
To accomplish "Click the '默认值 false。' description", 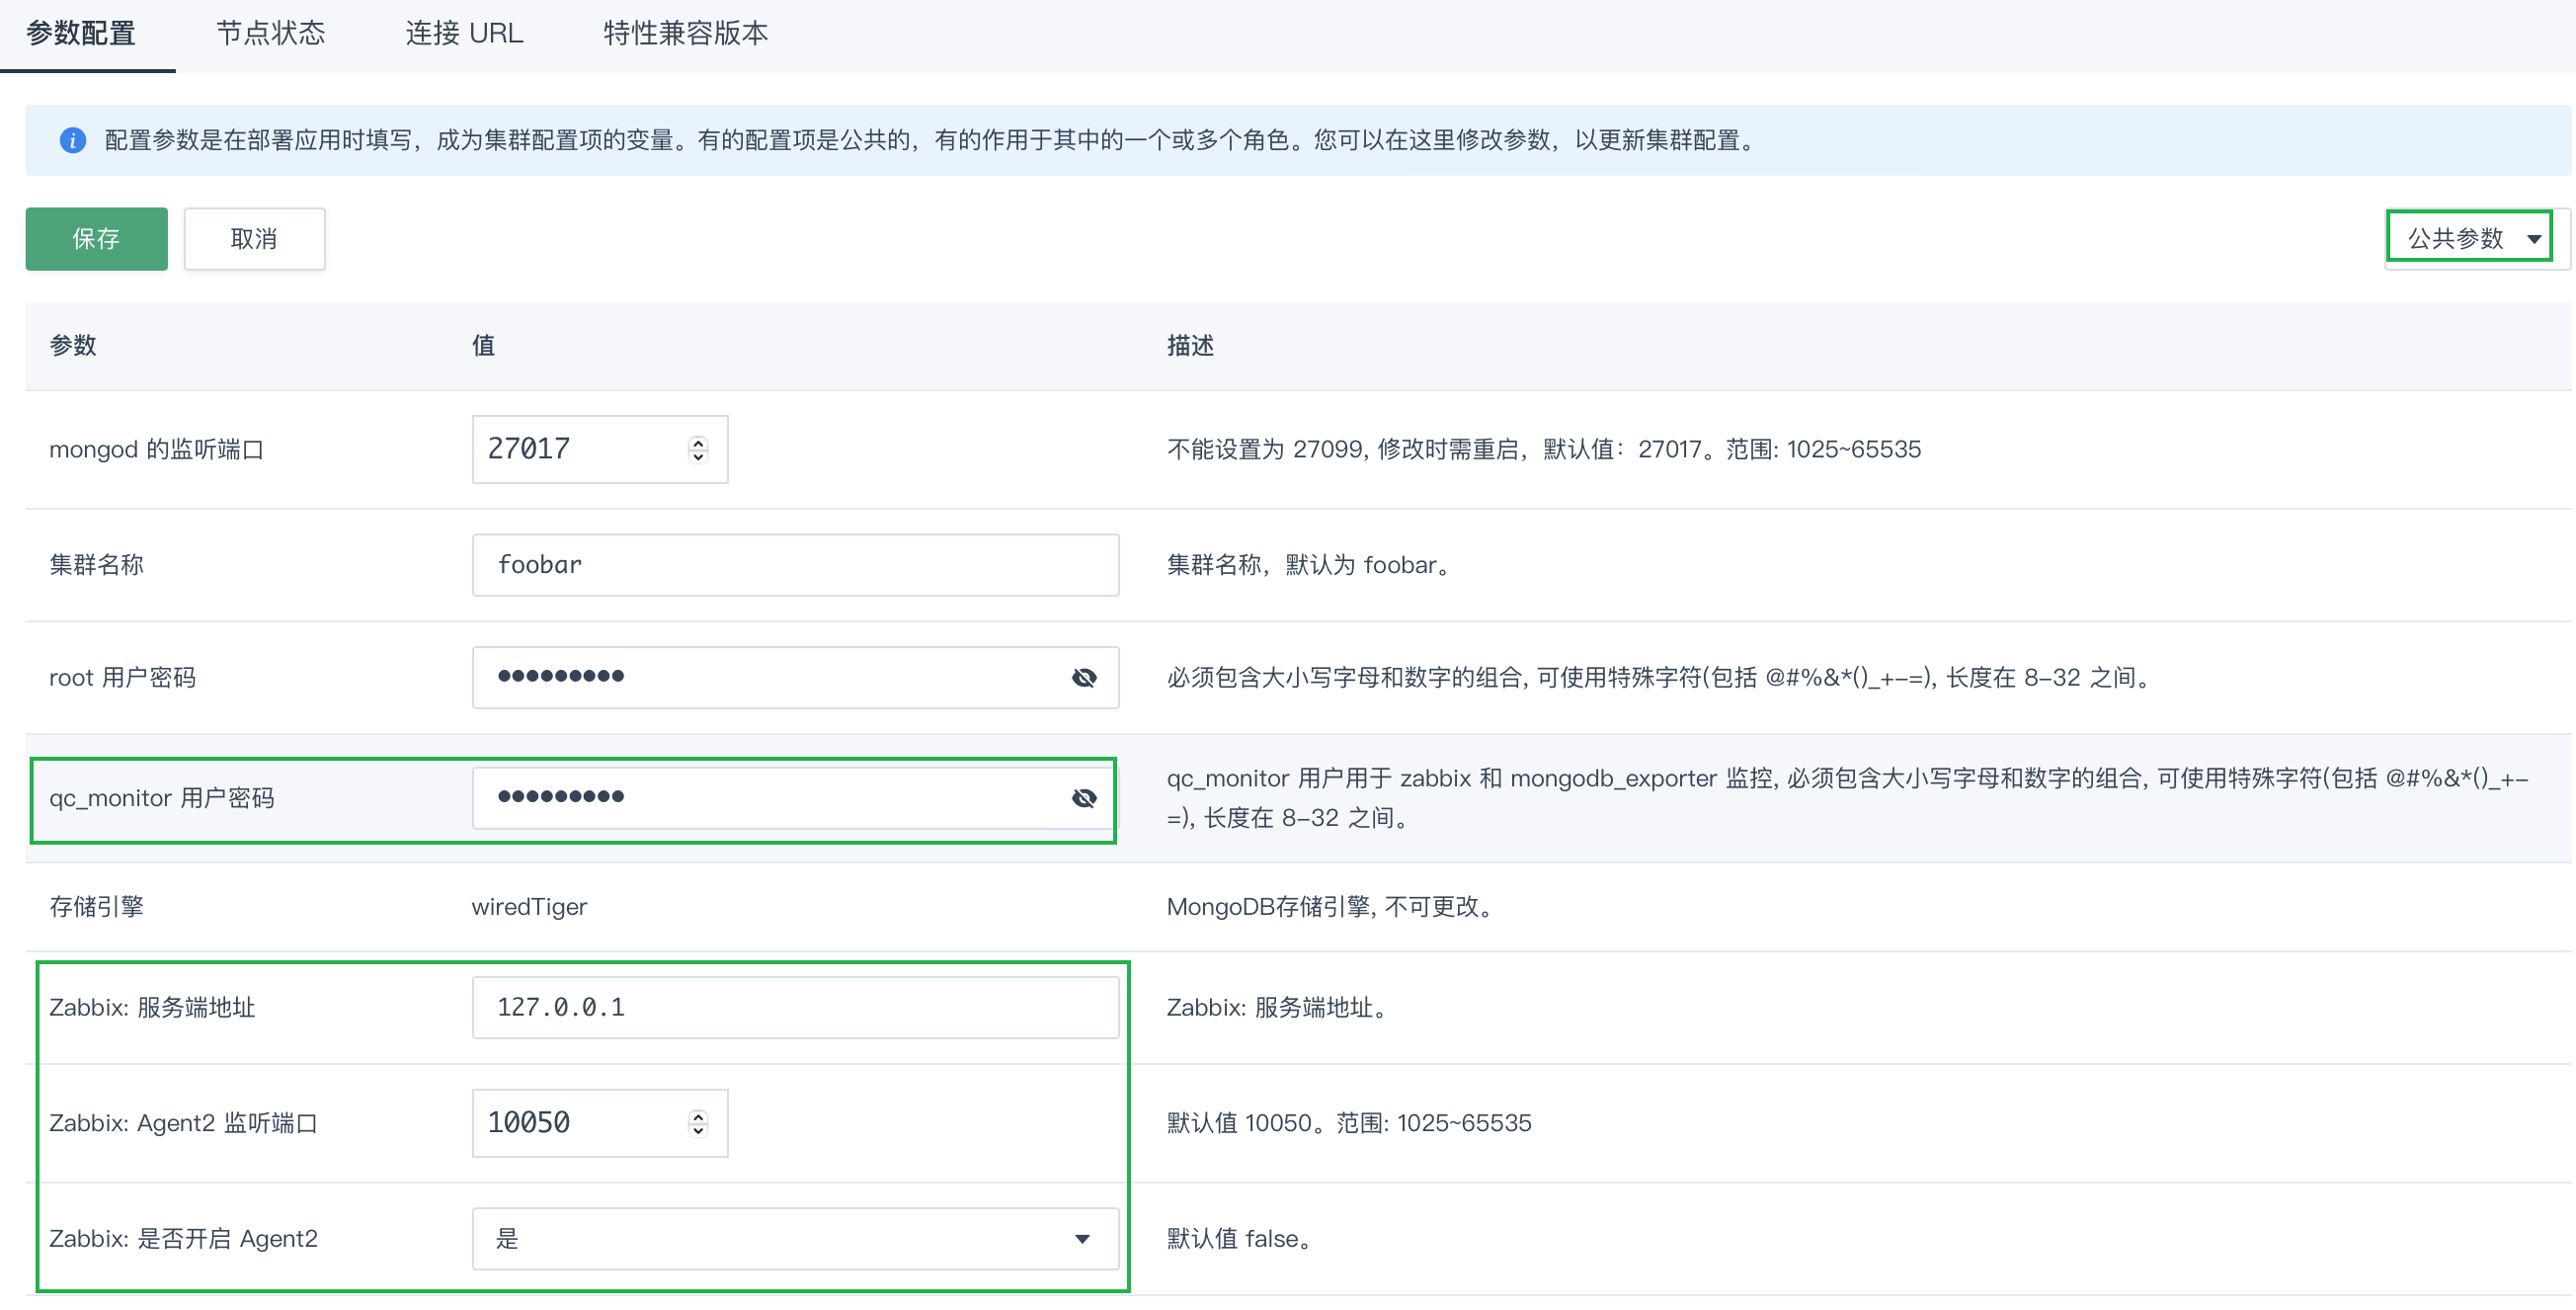I will (1241, 1239).
